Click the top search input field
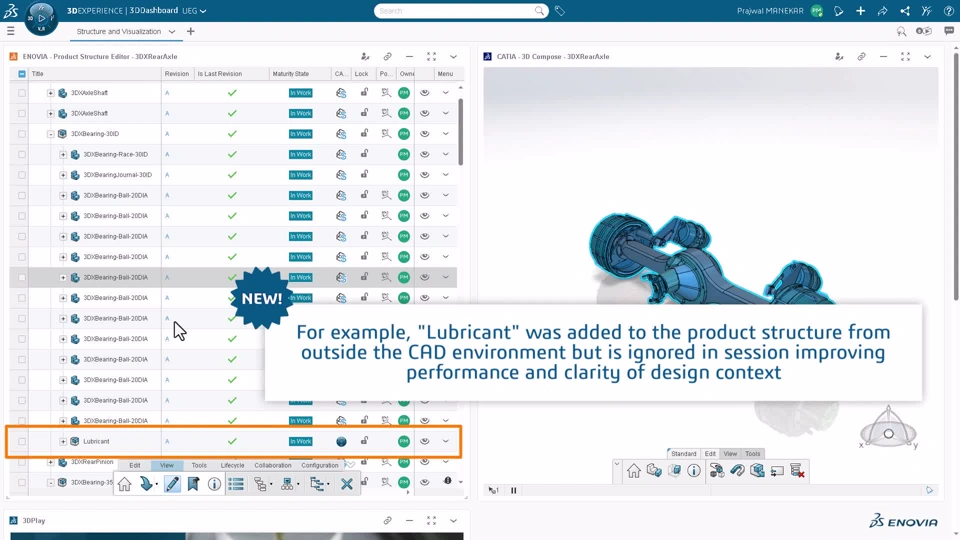Screen dimensions: 960x540 point(460,11)
